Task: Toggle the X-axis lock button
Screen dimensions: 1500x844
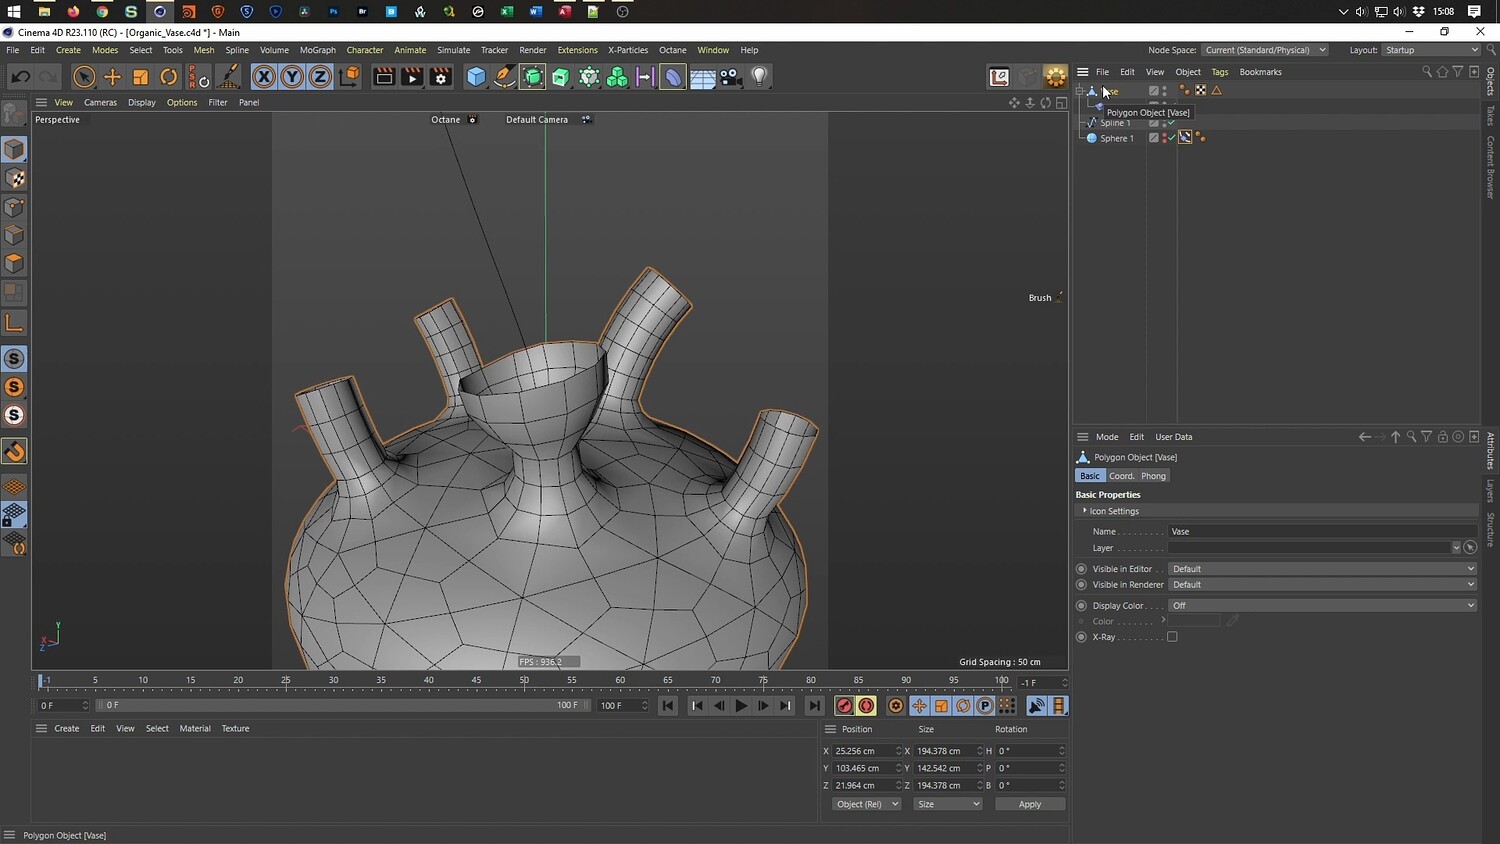Action: 263,77
